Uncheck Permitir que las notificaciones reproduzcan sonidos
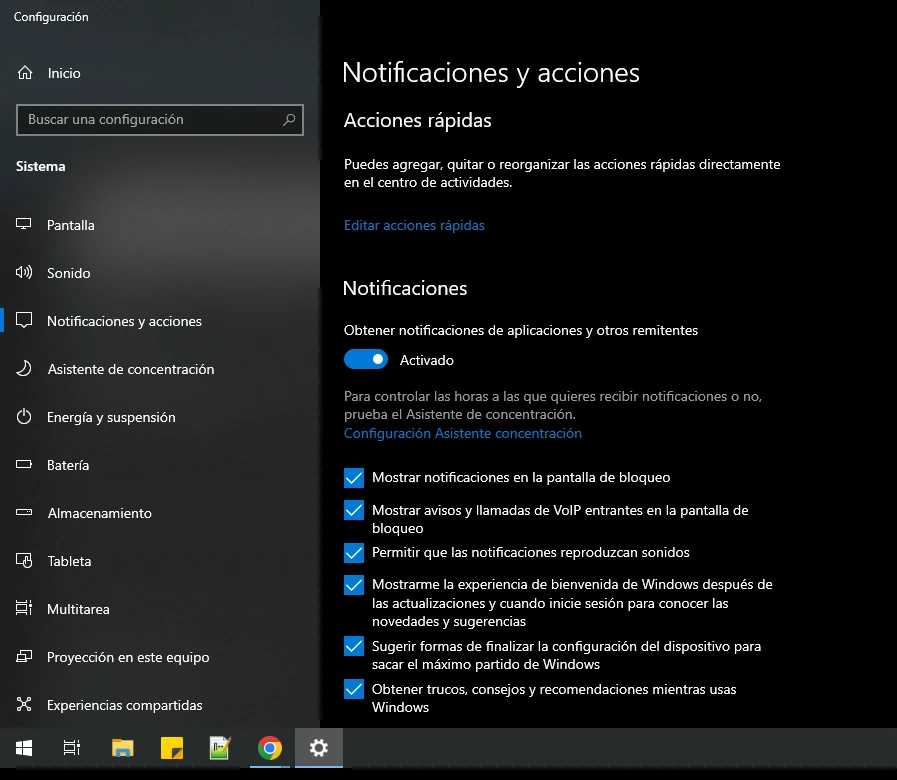 354,552
